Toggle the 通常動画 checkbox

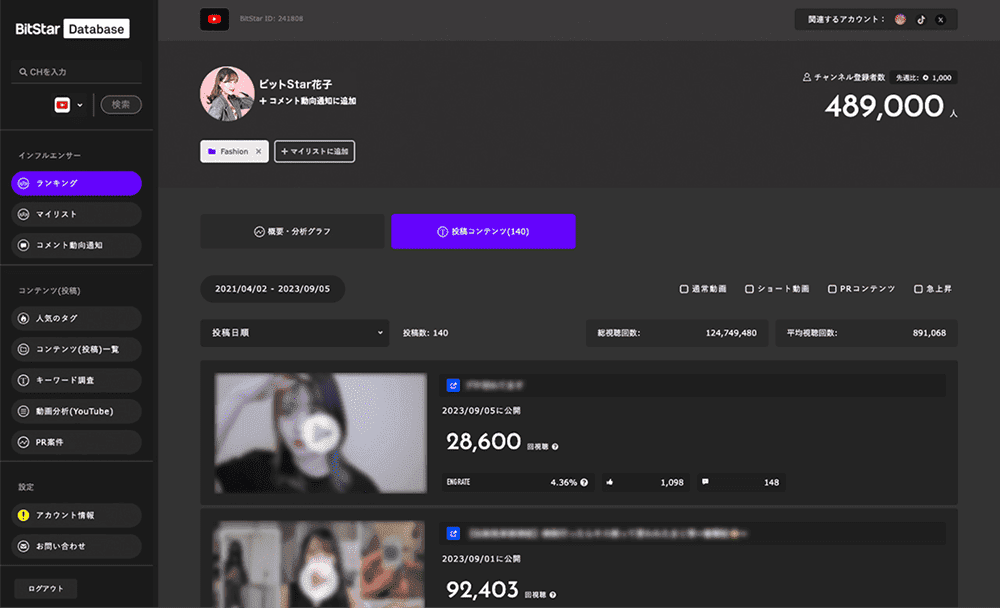coord(684,289)
